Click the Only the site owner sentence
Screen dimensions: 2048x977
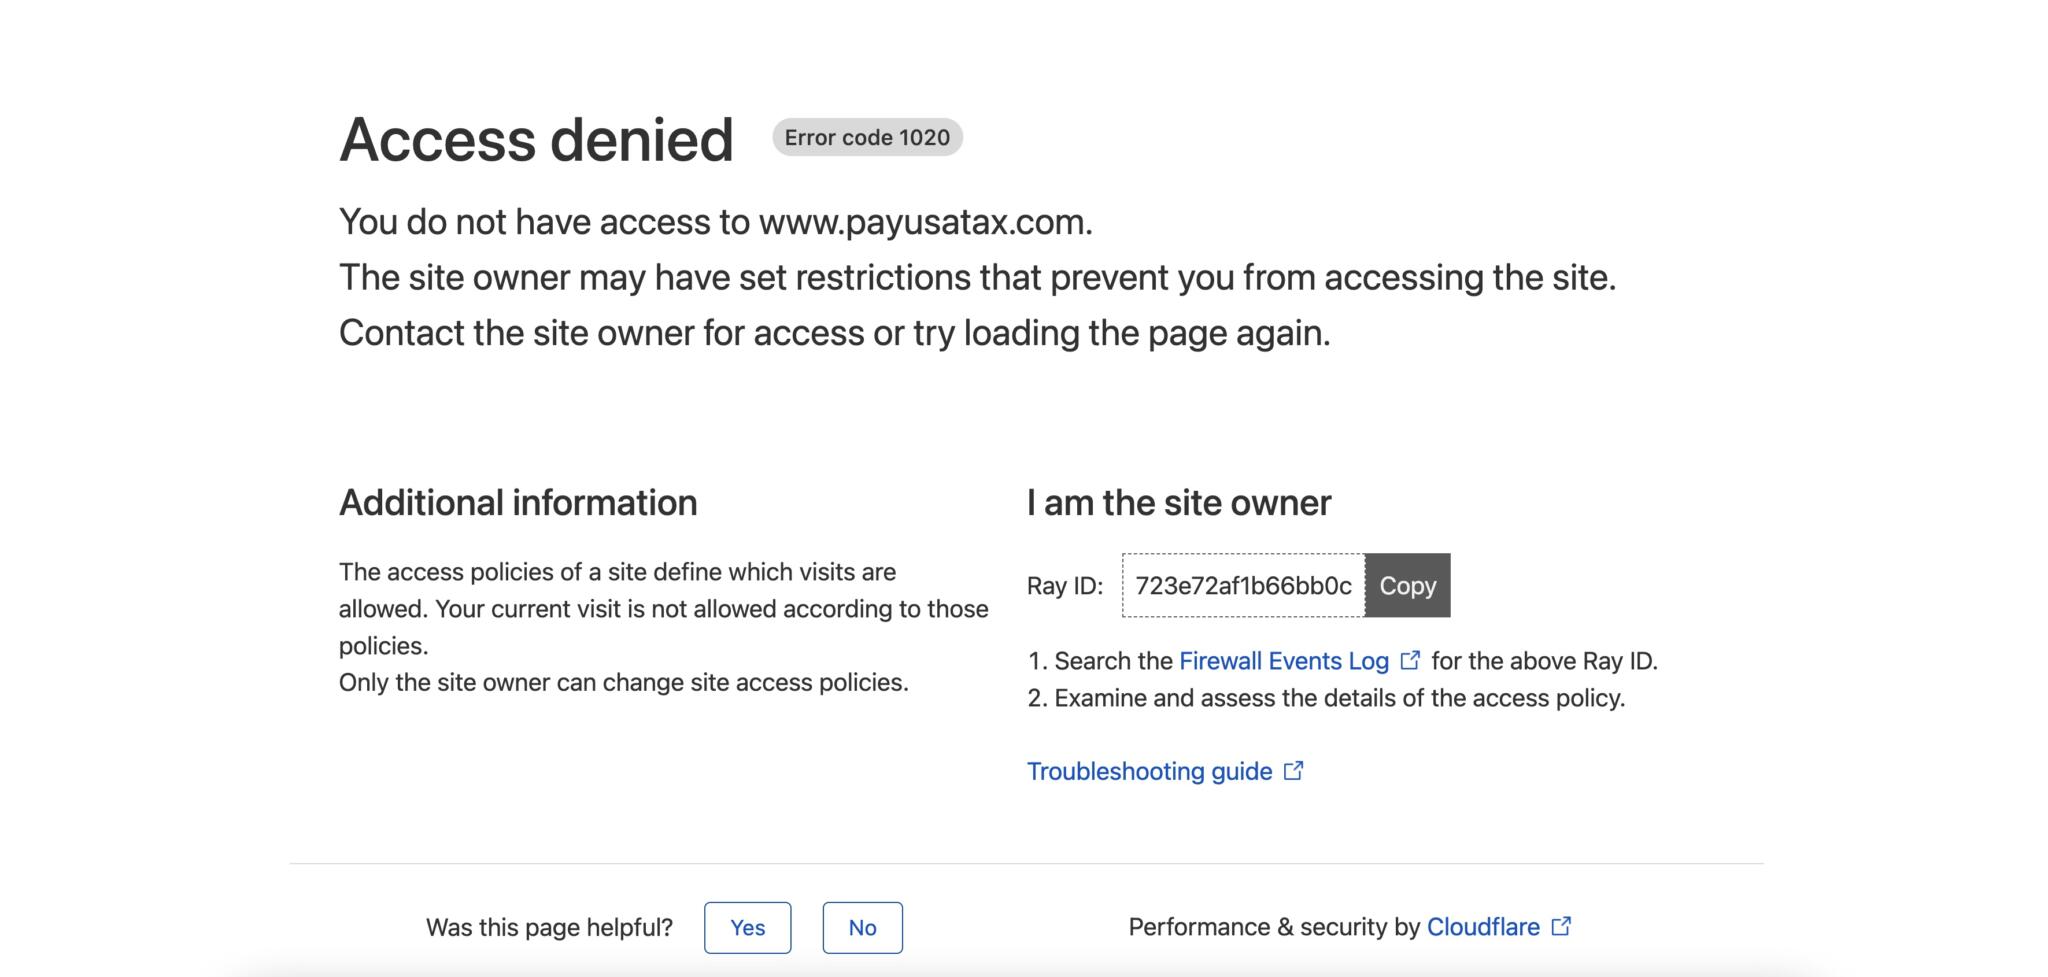coord(623,683)
